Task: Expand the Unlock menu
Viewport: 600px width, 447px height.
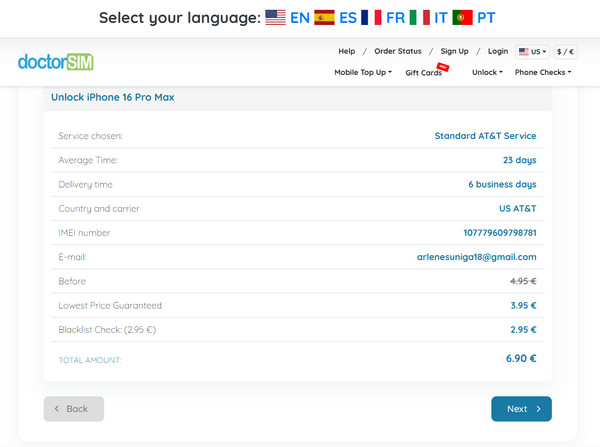Action: click(487, 72)
